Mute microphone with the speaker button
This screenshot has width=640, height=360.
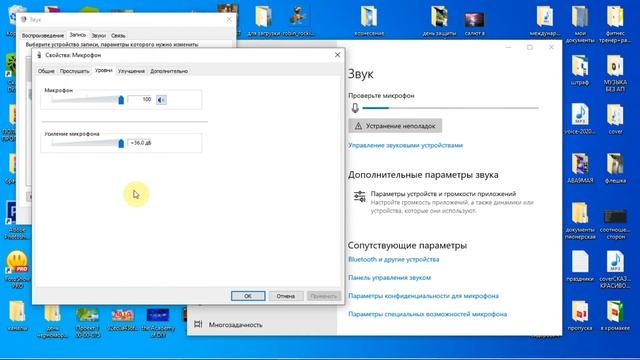[161, 100]
